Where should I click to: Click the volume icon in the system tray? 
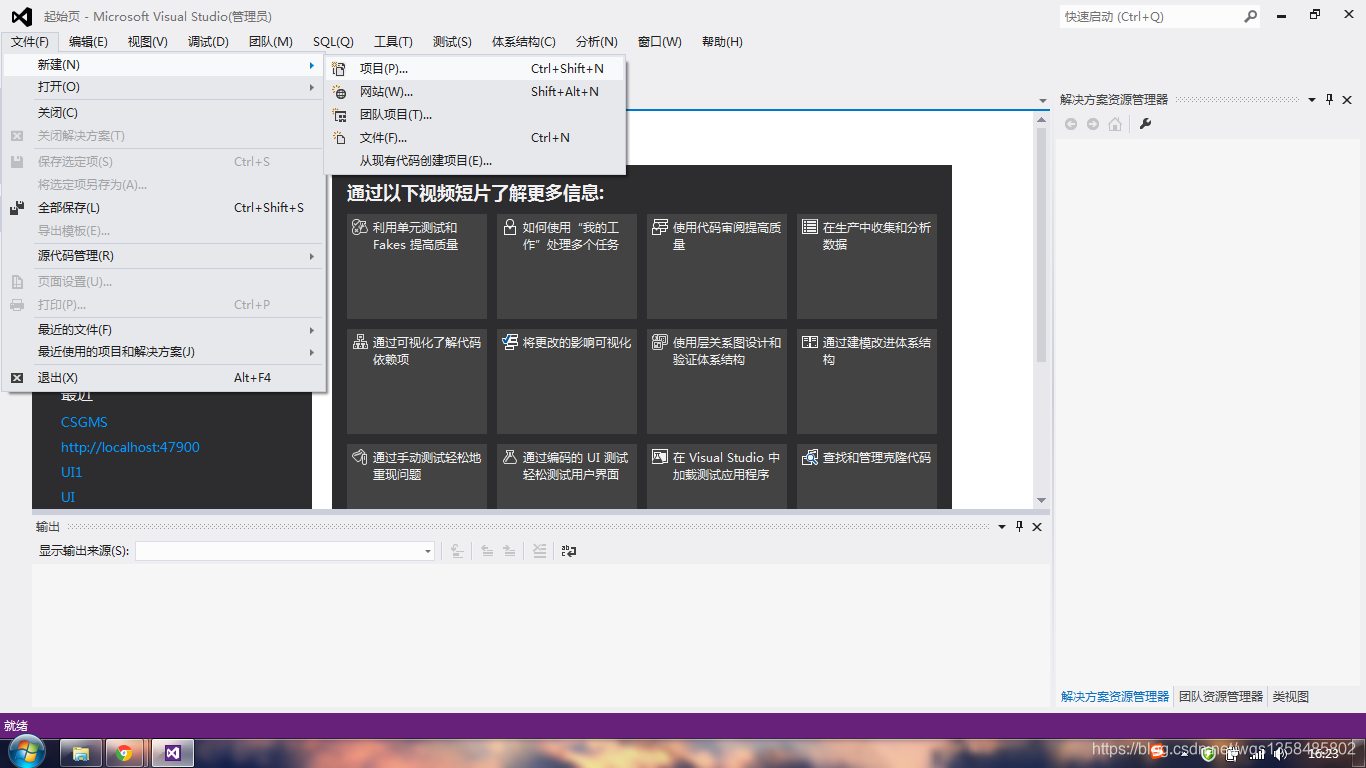click(x=1280, y=754)
